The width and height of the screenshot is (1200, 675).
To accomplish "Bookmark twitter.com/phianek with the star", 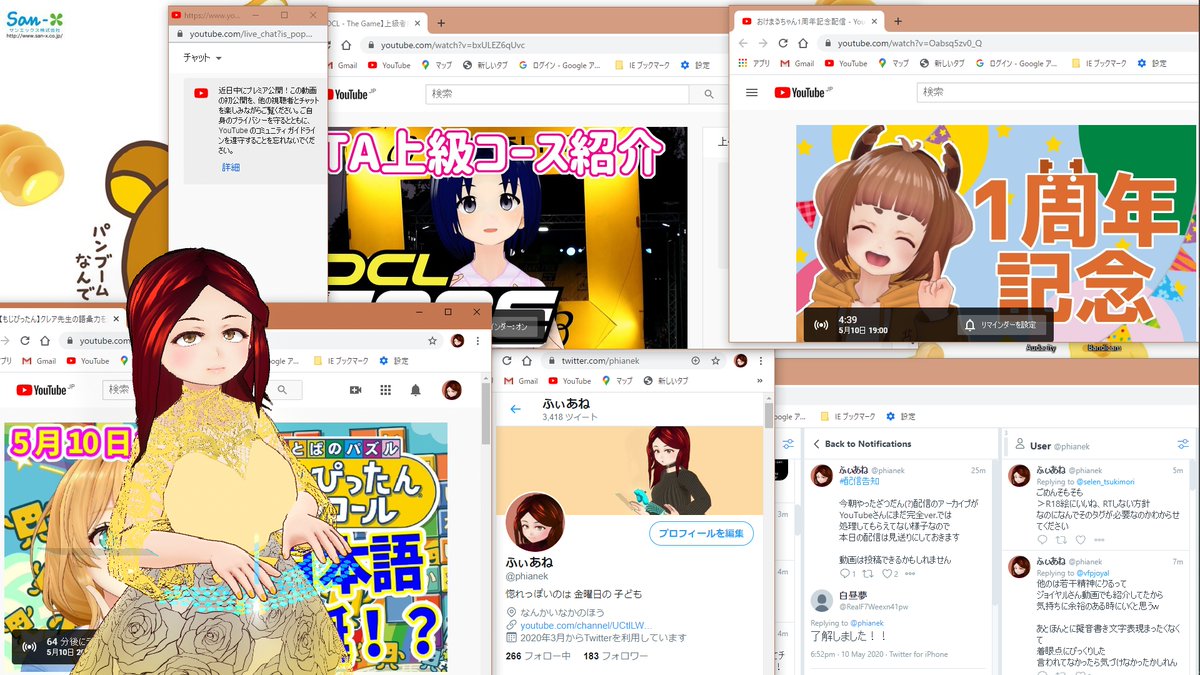I will click(717, 360).
